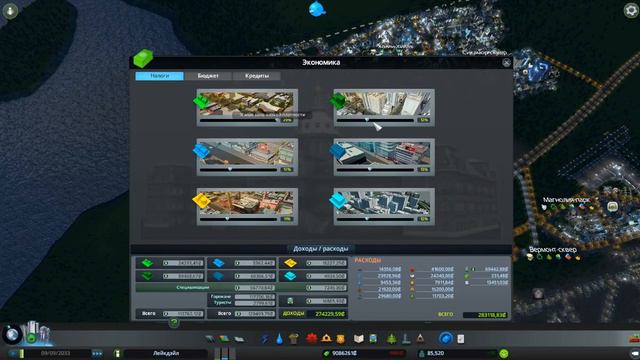
Task: Open the Policies document panel
Action: tap(460, 339)
